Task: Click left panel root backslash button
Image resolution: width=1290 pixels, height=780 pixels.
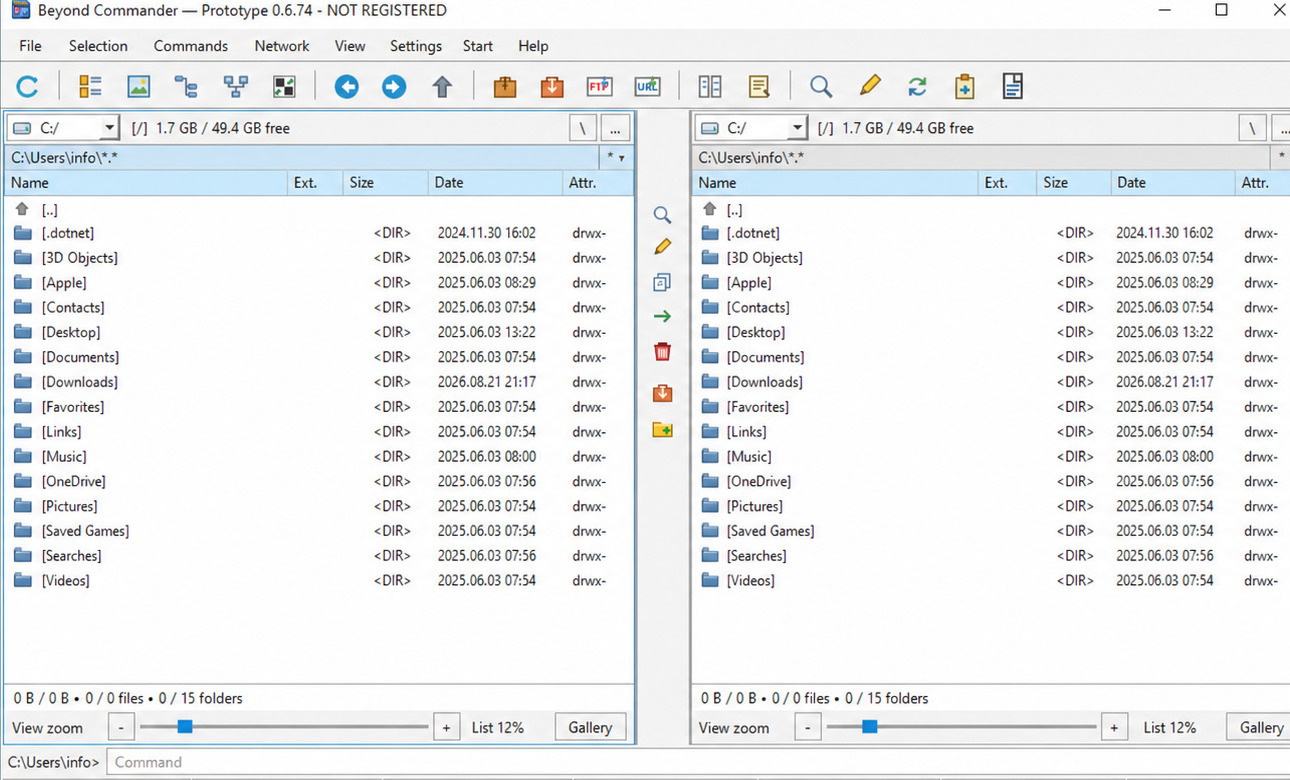Action: [x=582, y=128]
